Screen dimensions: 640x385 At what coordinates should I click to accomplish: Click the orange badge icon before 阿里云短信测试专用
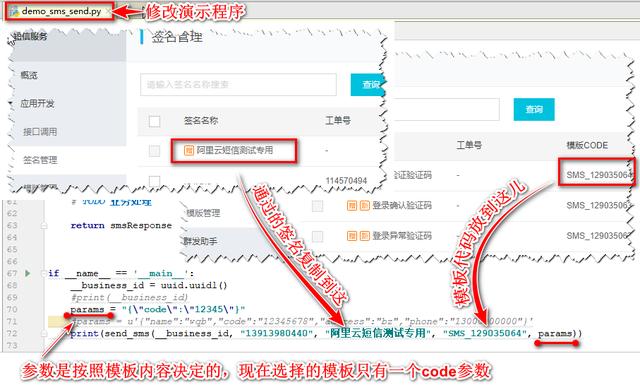tap(189, 150)
